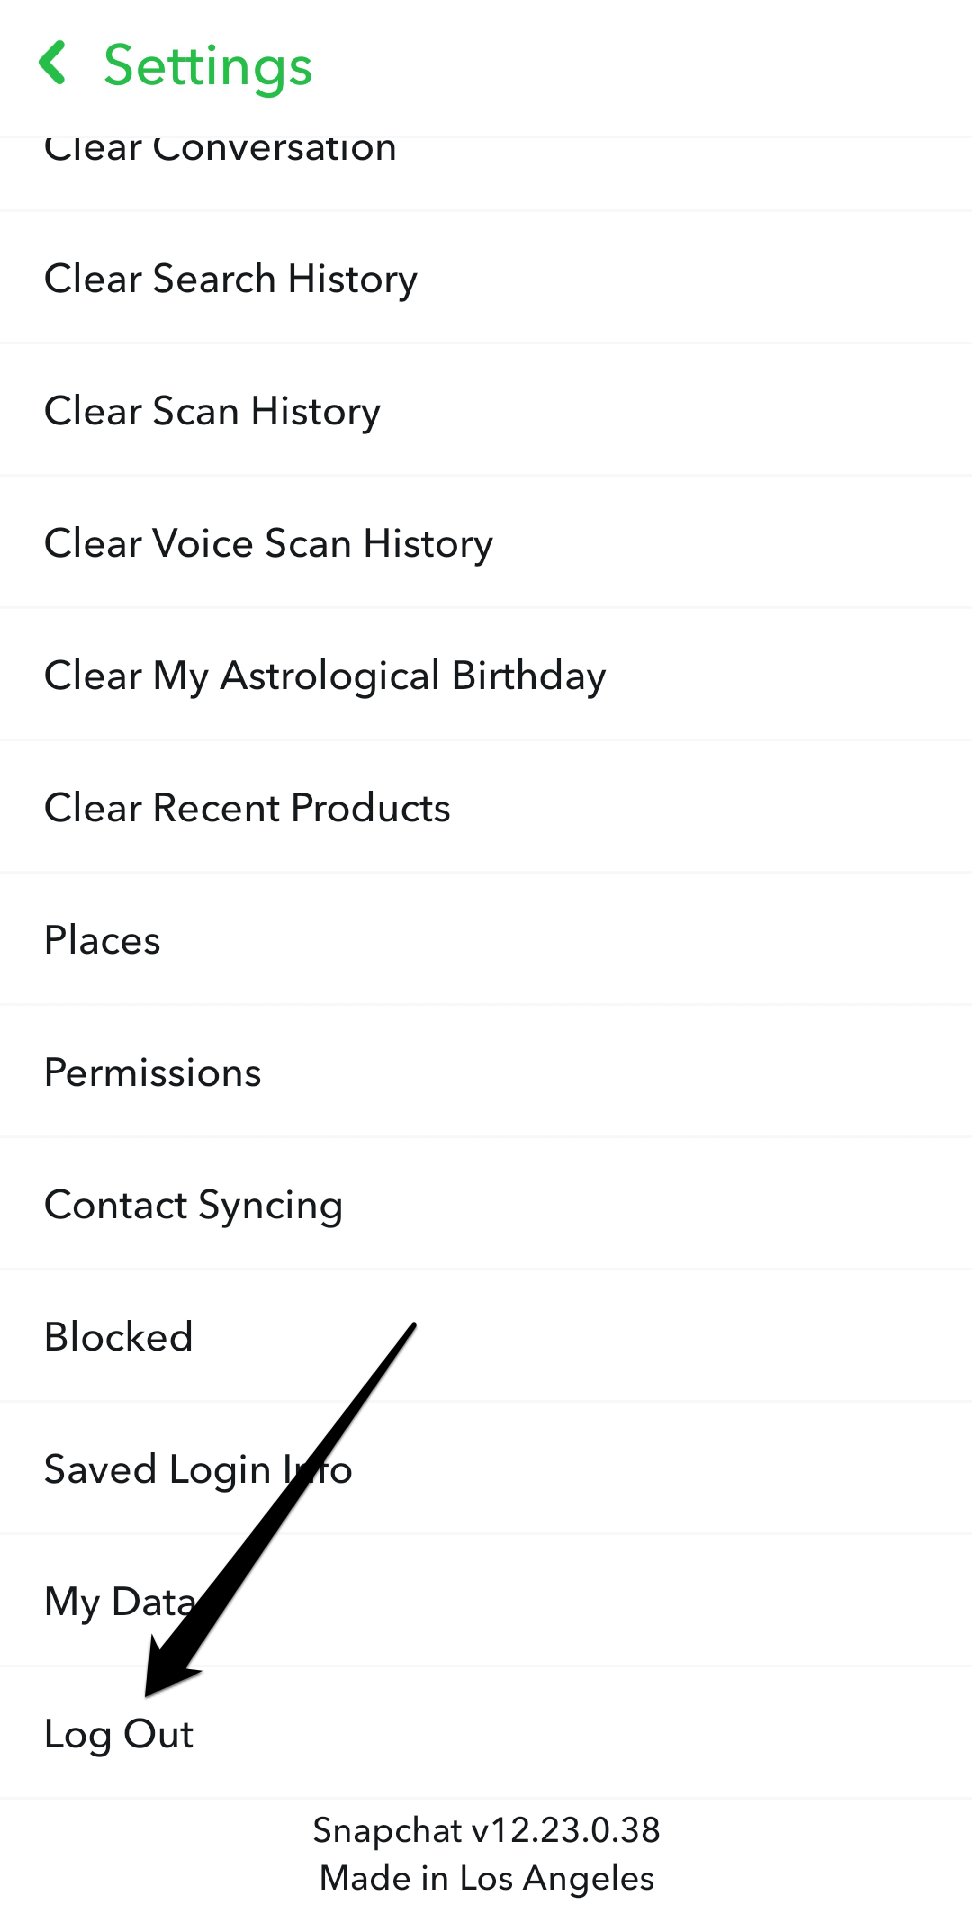Go to Contact Syncing
This screenshot has height=1918, width=972.
(193, 1205)
